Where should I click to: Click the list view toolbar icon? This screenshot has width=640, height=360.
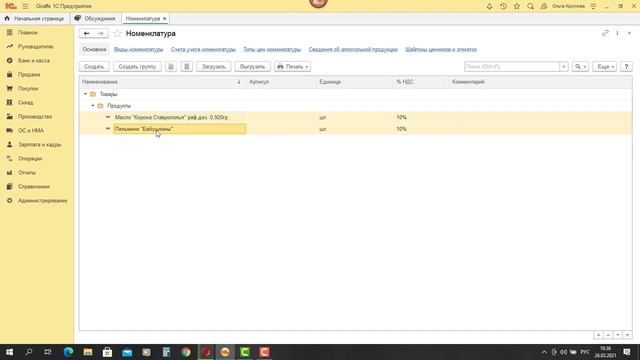[x=187, y=67]
